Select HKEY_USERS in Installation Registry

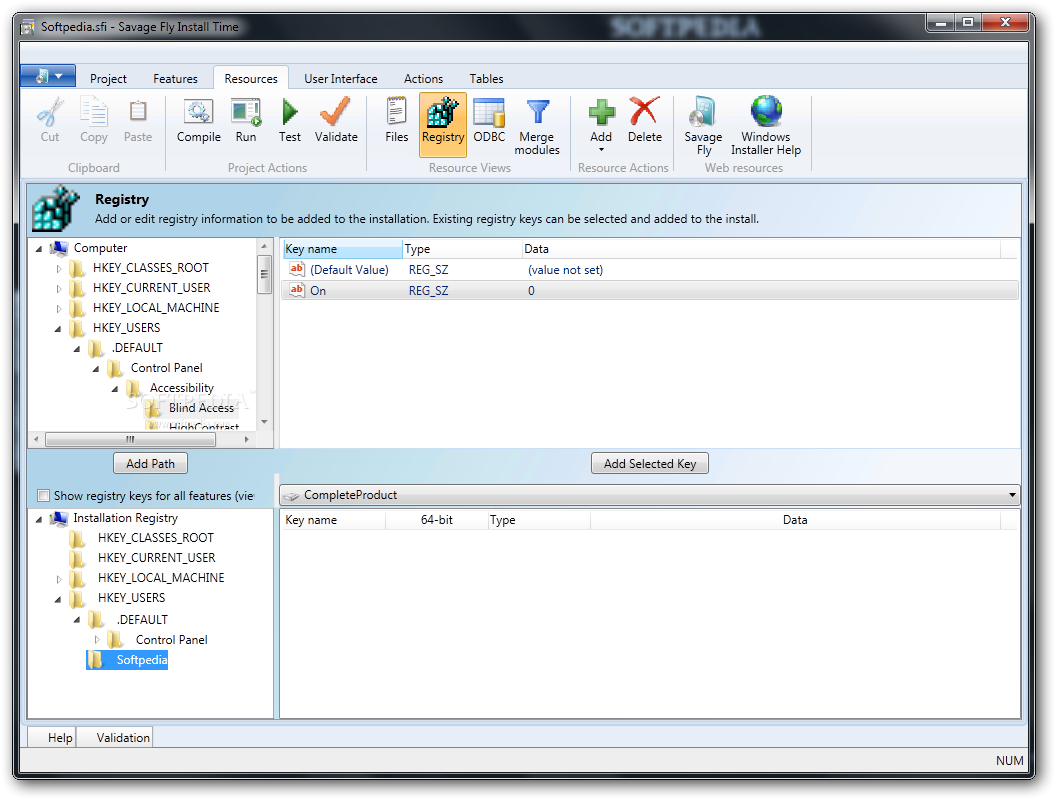coord(131,599)
